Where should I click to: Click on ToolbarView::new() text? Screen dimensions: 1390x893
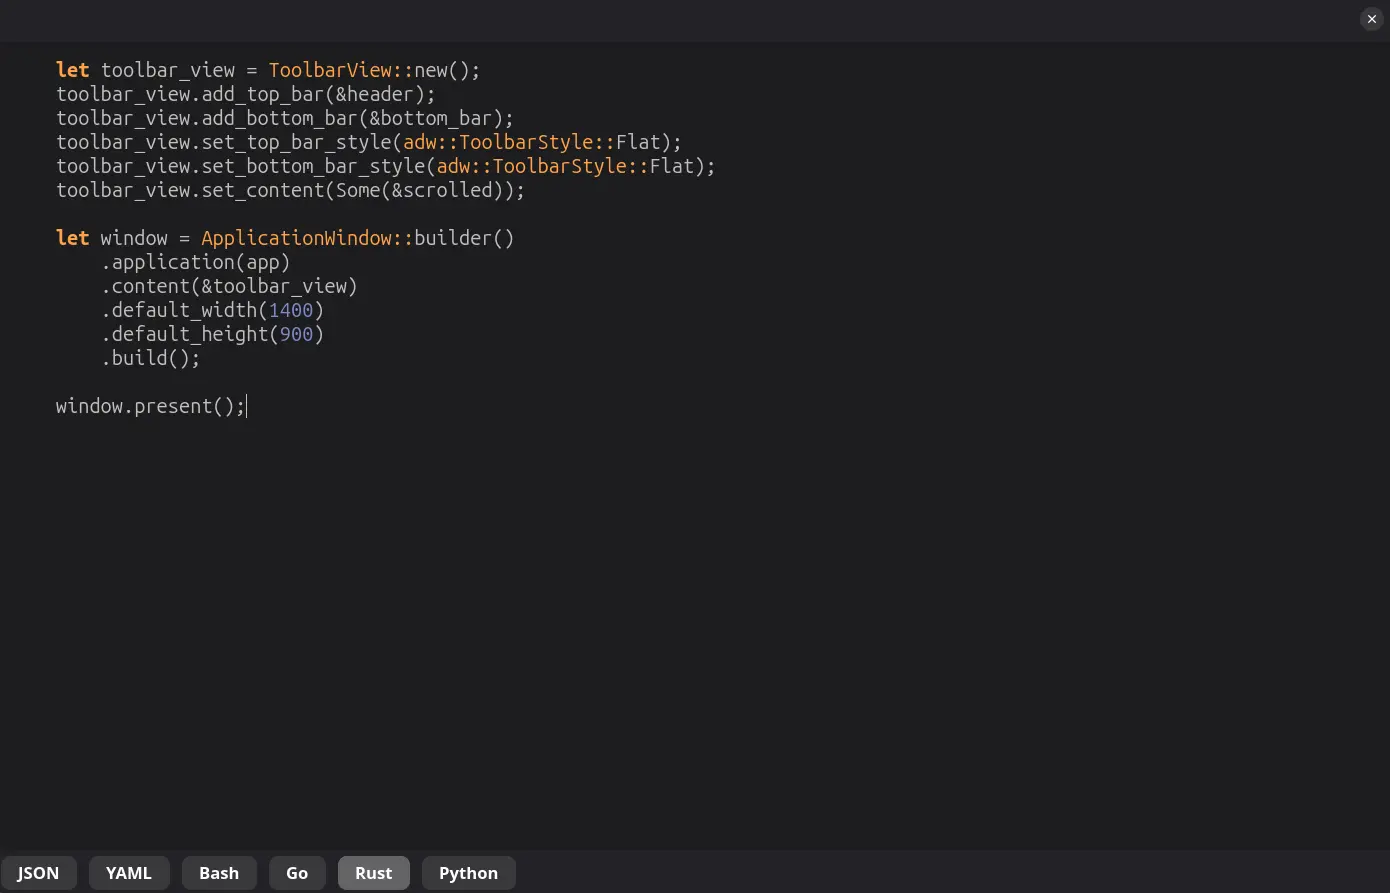[374, 70]
